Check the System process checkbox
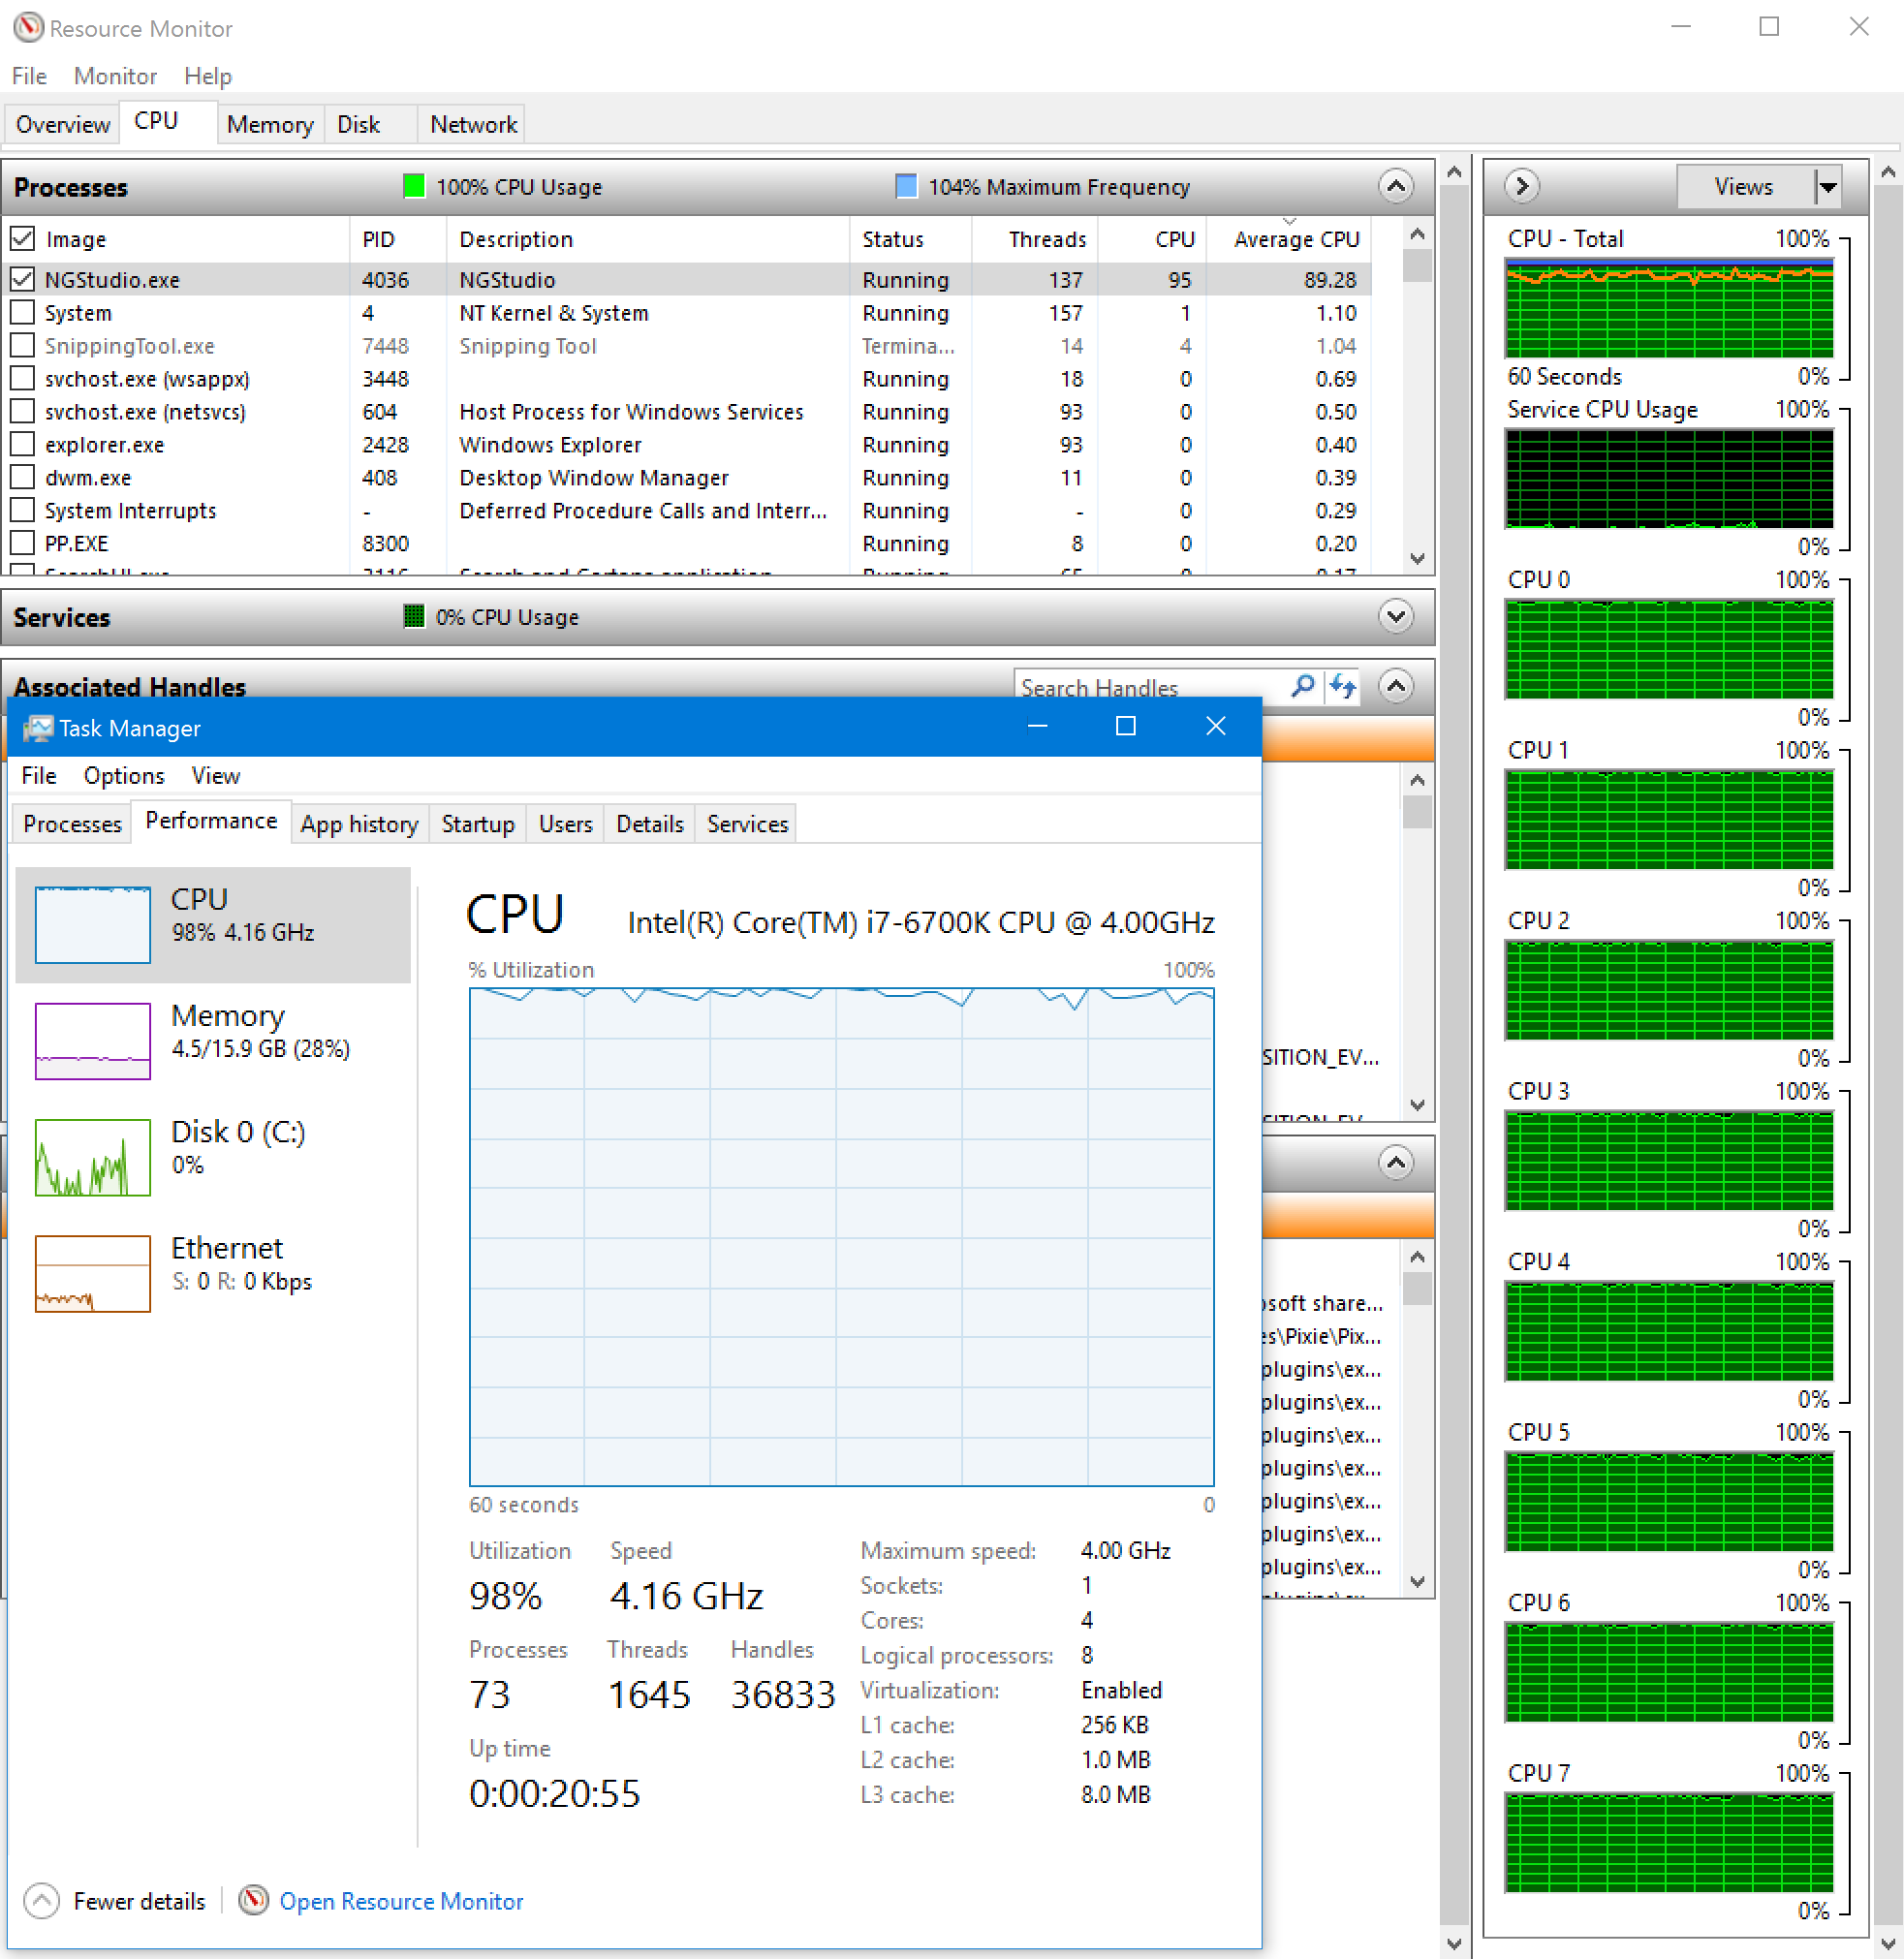 22,313
